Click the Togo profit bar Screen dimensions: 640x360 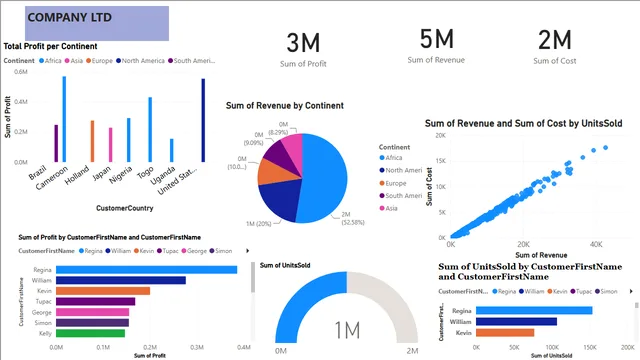pyautogui.click(x=150, y=129)
